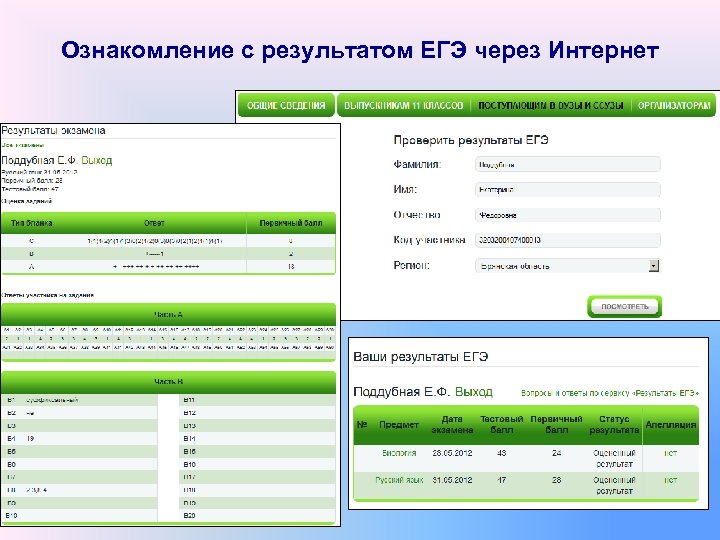Click appeal 'нет' link in Русский язык row
The width and height of the screenshot is (720, 540).
pos(670,480)
